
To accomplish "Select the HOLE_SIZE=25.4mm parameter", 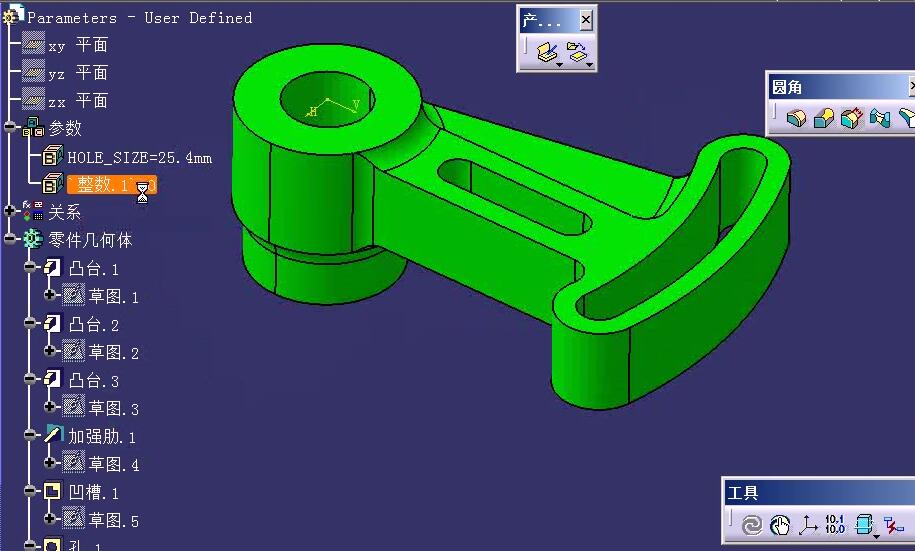I will tap(139, 158).
